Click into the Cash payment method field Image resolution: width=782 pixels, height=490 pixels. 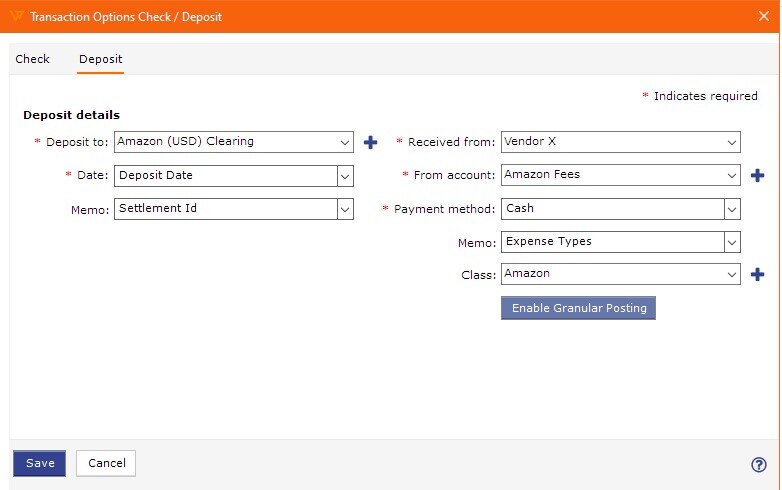(613, 209)
